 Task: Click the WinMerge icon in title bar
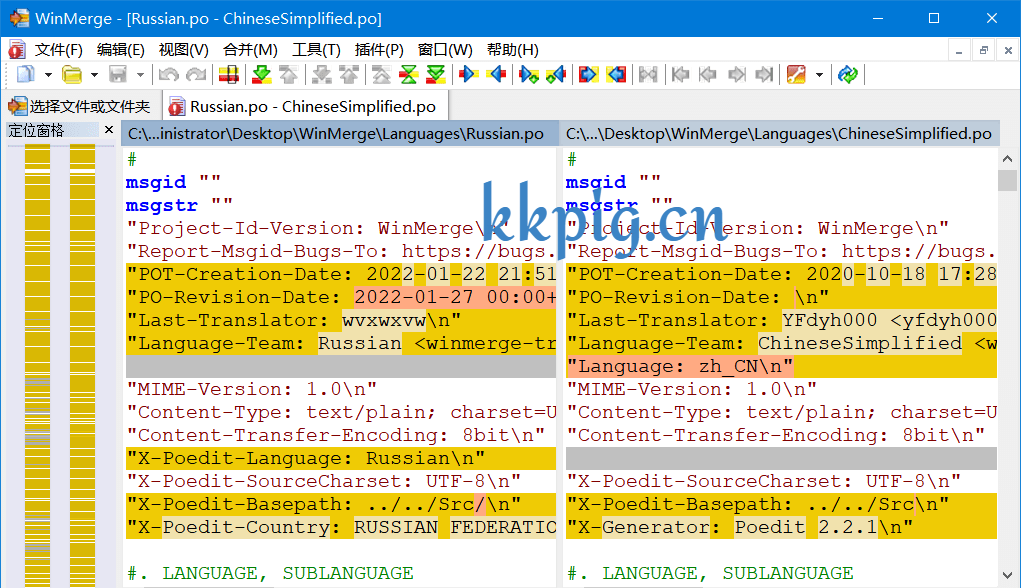(x=19, y=18)
